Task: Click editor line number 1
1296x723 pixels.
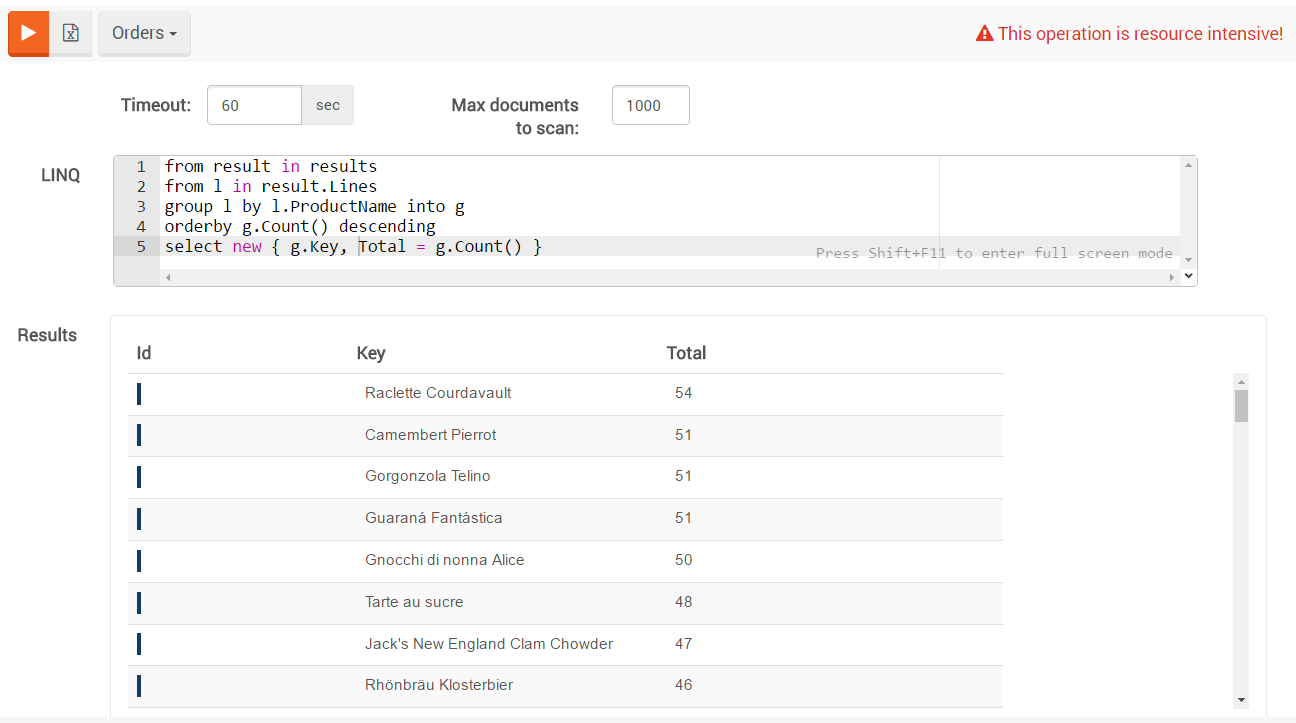Action: pos(141,166)
